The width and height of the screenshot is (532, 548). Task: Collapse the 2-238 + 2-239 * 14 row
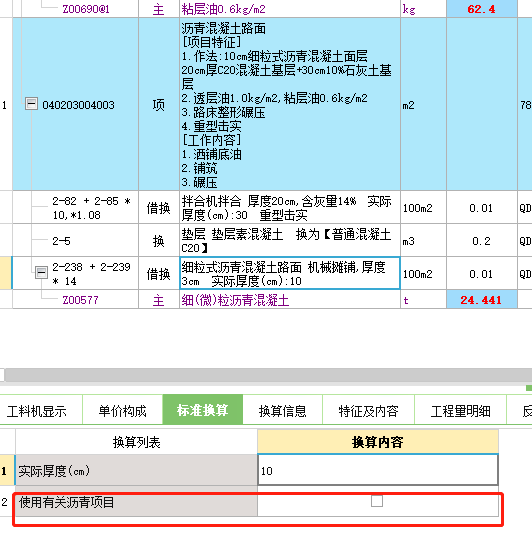41,272
